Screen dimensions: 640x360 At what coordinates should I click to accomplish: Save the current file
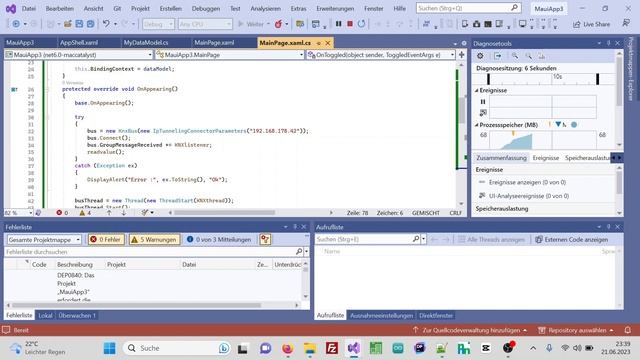click(79, 24)
